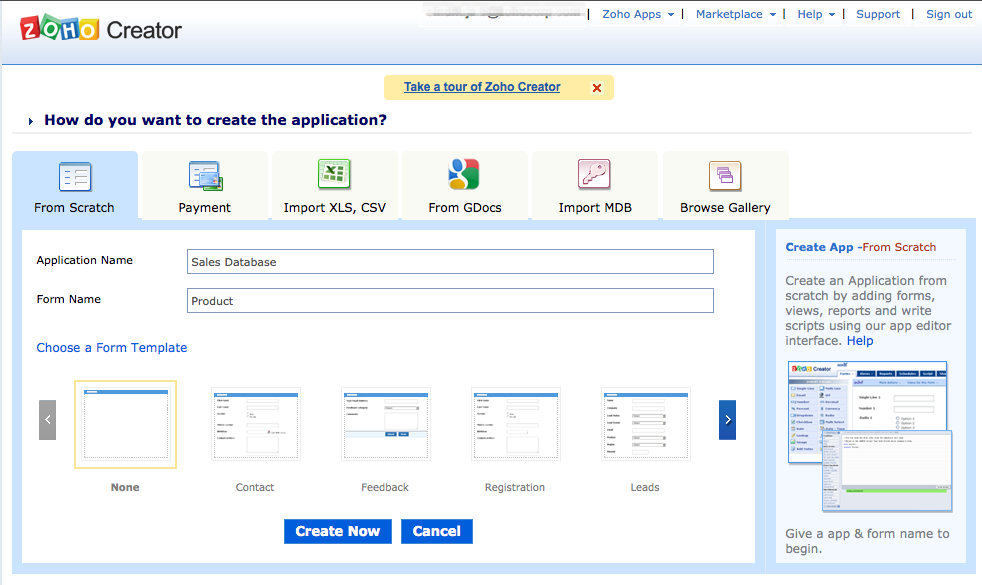
Task: Collapse the 'How do you want to create' section arrow
Action: pos(31,122)
